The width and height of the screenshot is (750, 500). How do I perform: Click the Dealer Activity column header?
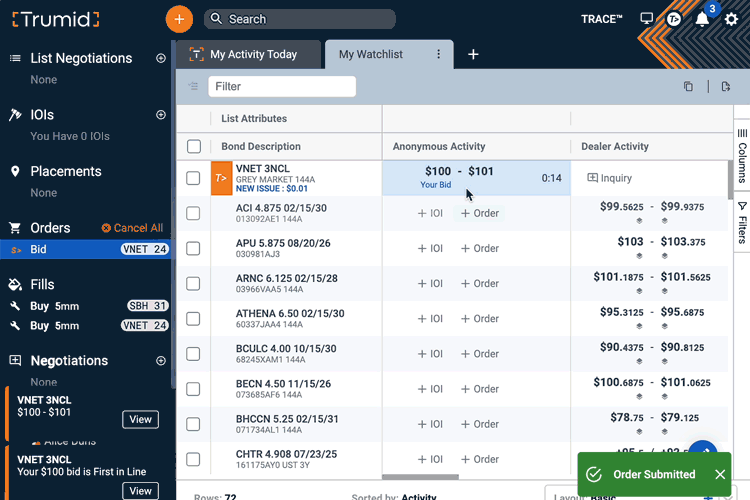point(615,146)
